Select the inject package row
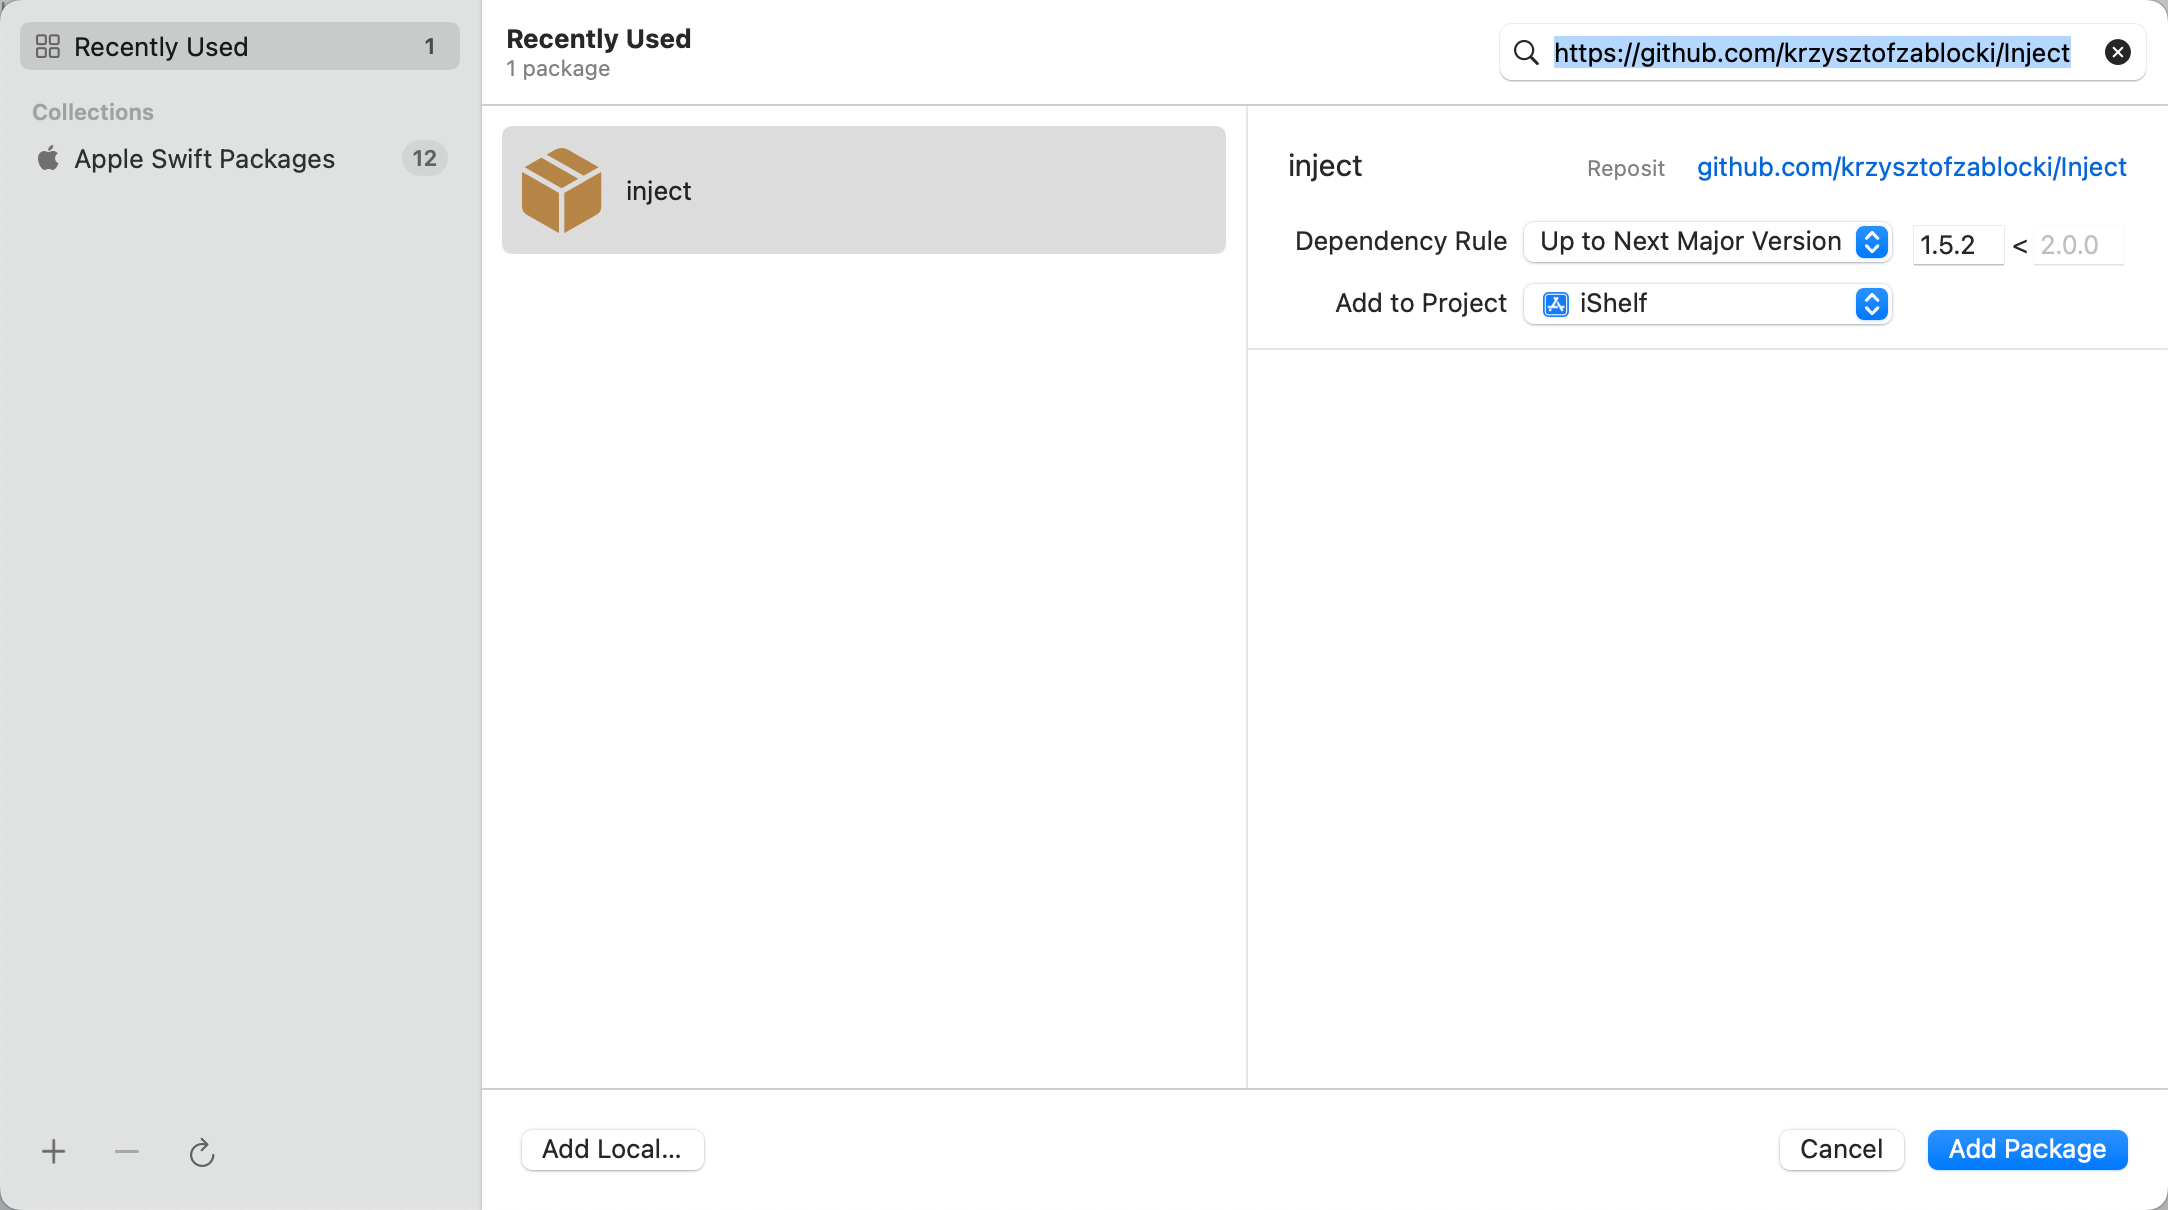The image size is (2168, 1210). pos(863,190)
